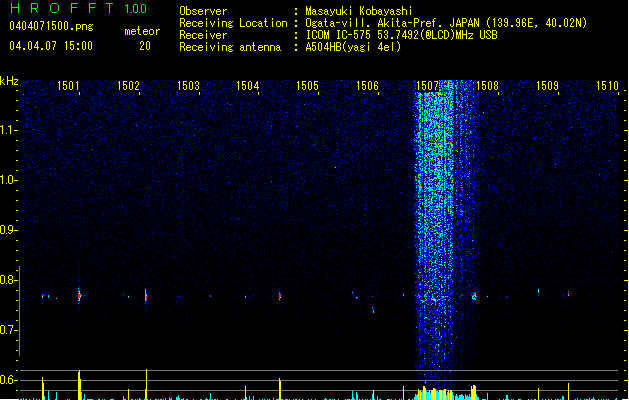Click the meteor echo just after 1502
The image size is (629, 400).
(x=146, y=296)
